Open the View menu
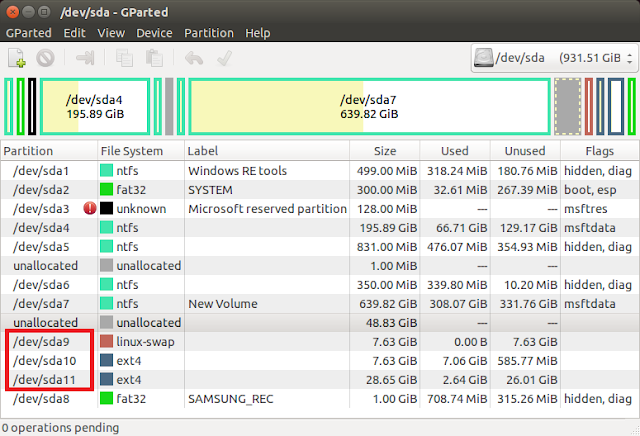The height and width of the screenshot is (436, 640). pyautogui.click(x=111, y=33)
